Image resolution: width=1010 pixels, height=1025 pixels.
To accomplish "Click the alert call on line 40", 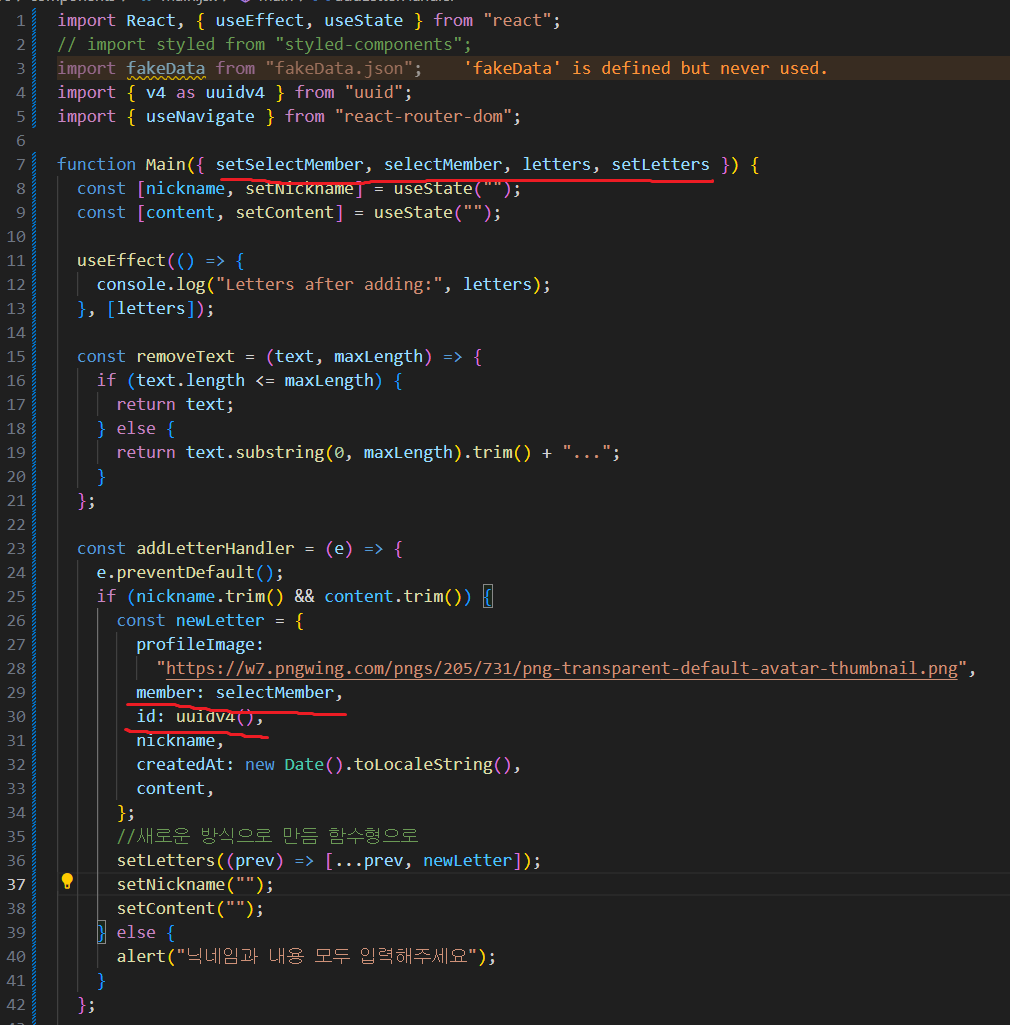I will (x=141, y=956).
